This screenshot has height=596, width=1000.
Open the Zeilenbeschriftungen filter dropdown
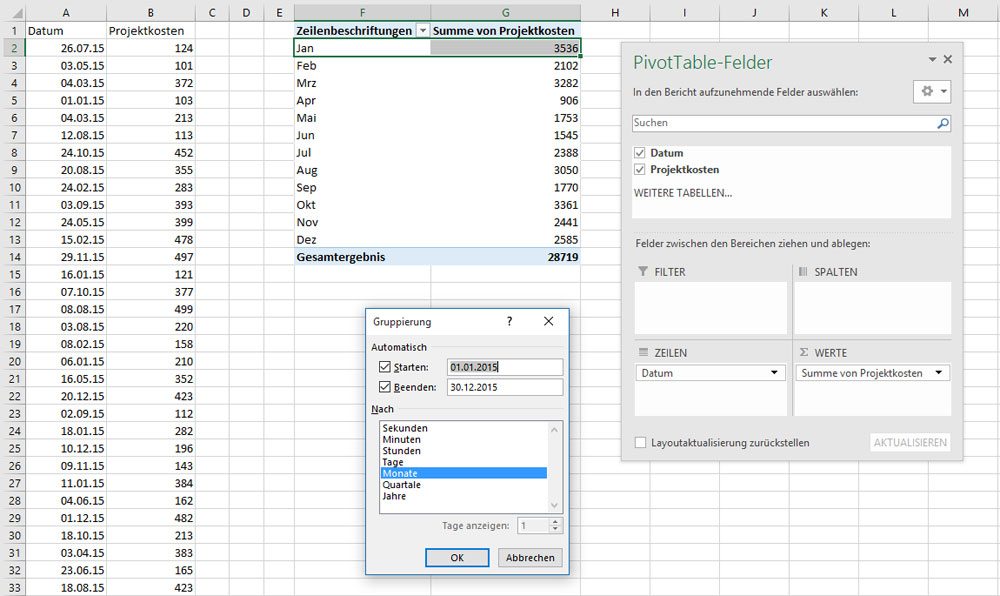[423, 31]
